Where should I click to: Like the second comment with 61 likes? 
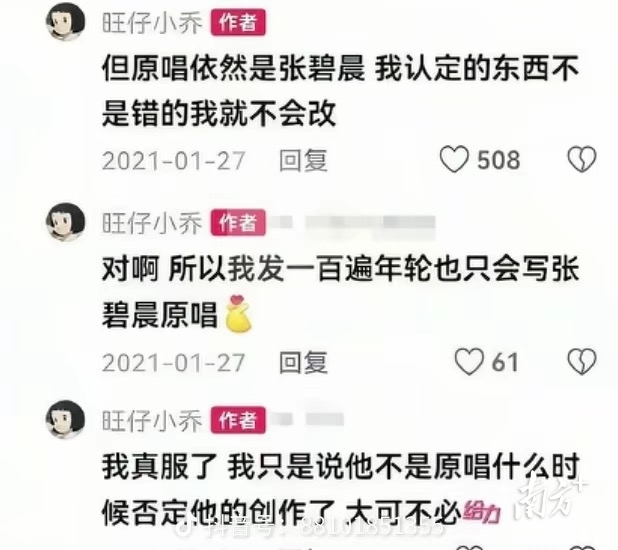tap(469, 361)
